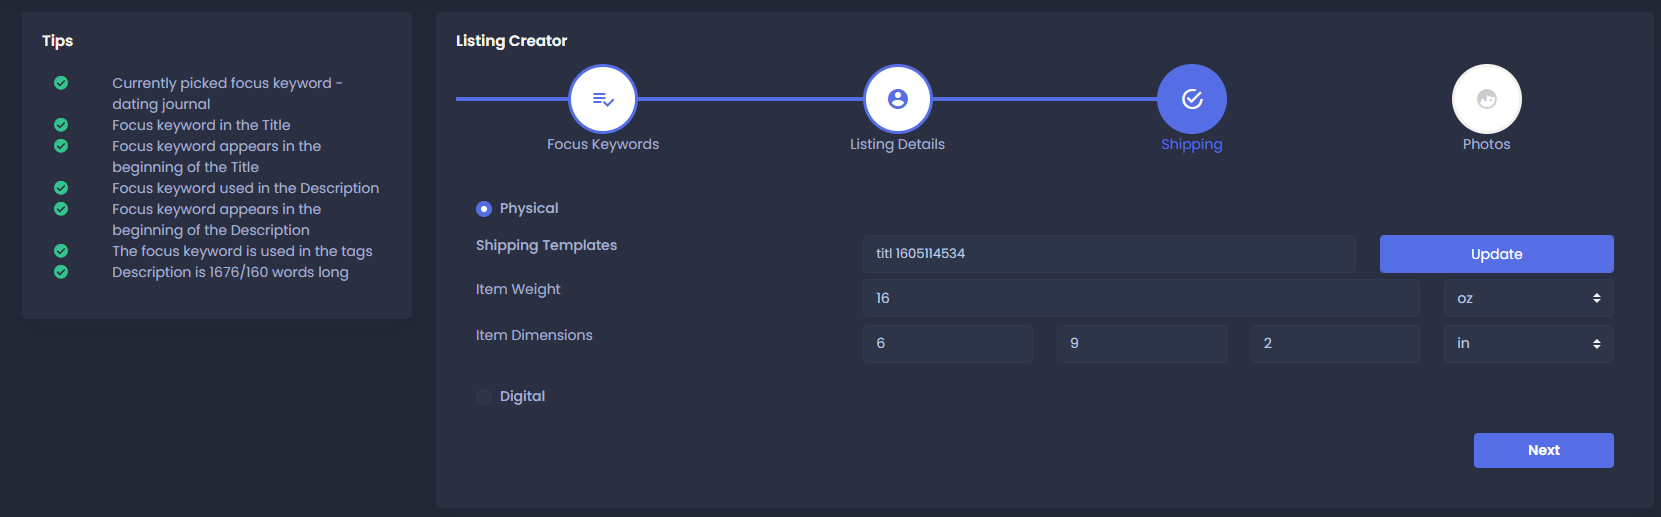Select the Physical radio button
The height and width of the screenshot is (517, 1661).
point(484,209)
